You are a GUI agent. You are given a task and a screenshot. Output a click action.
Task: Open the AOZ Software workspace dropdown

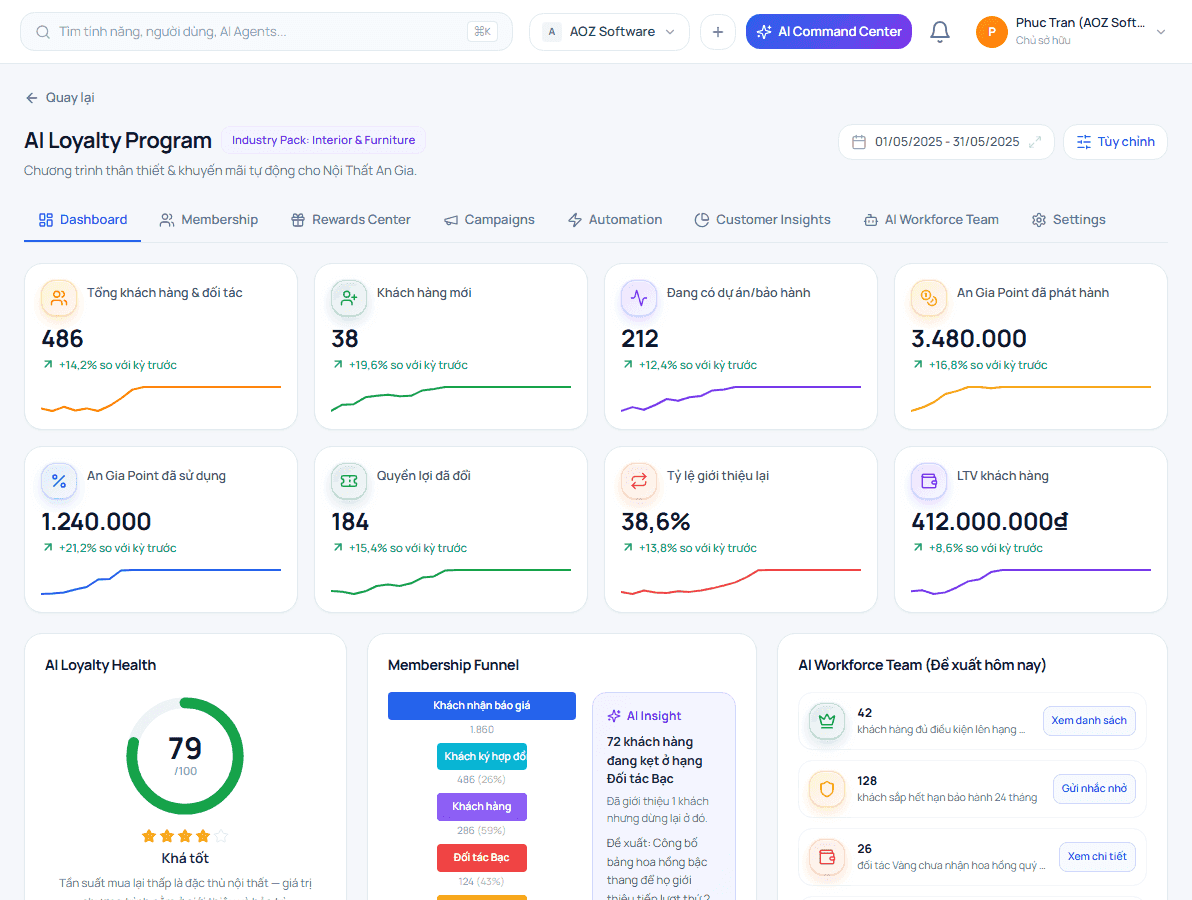(609, 32)
